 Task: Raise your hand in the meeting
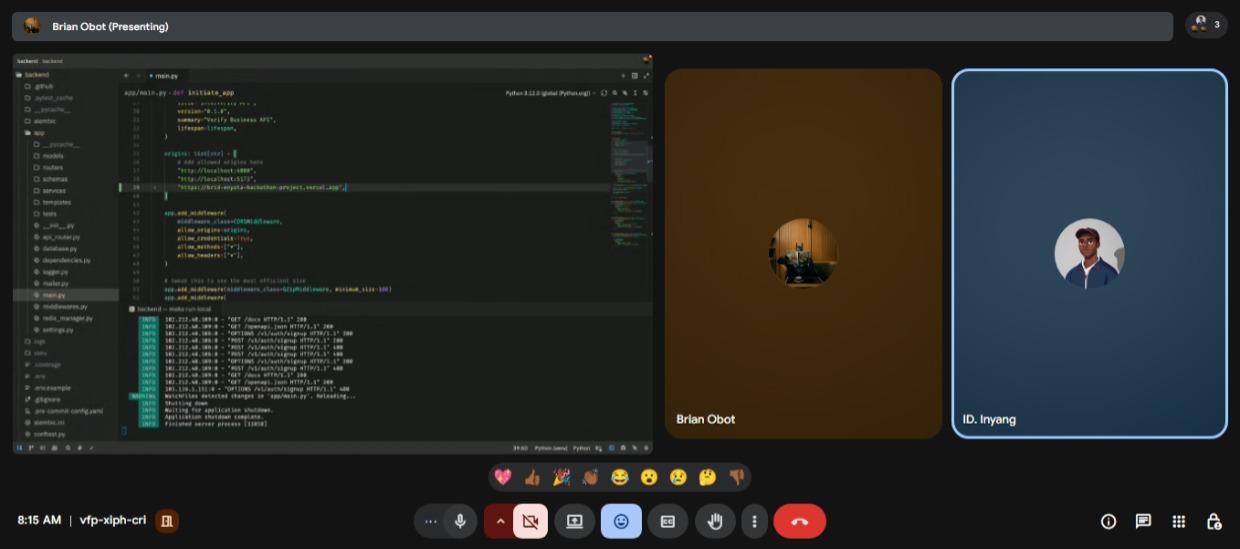pos(715,521)
